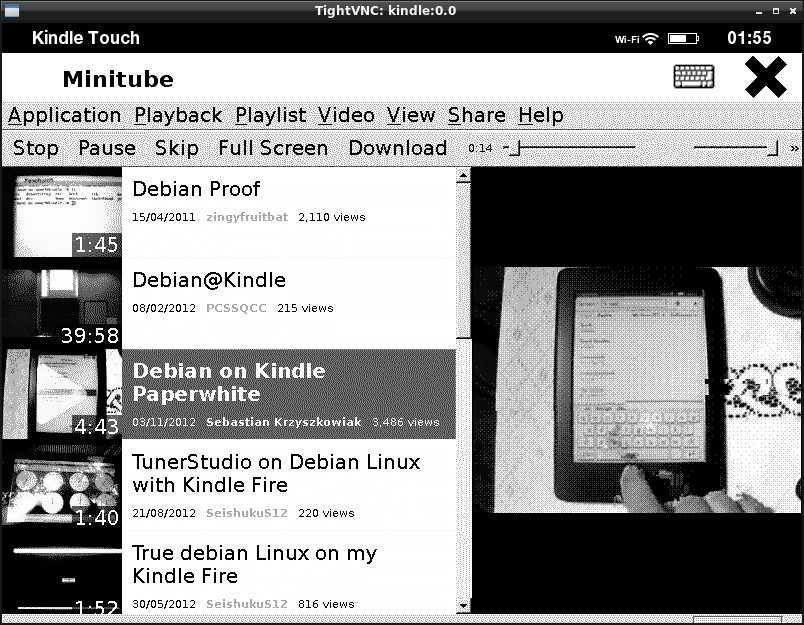
Task: Select Debian on Kindle Paperwhite thumbnail
Action: (x=62, y=394)
